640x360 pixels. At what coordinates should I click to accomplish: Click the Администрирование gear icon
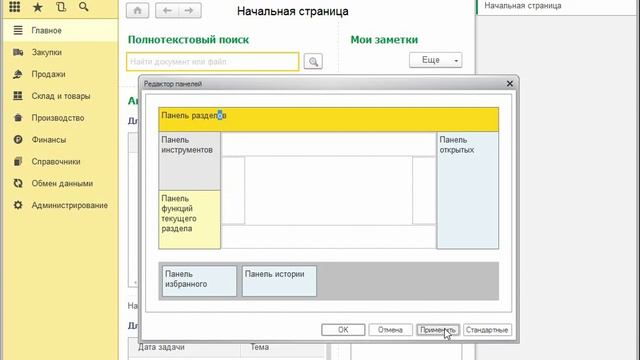18,205
